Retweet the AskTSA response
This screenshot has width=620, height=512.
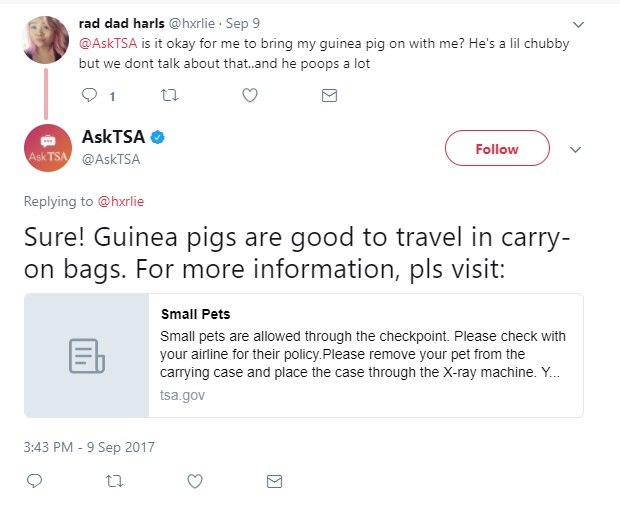click(113, 481)
